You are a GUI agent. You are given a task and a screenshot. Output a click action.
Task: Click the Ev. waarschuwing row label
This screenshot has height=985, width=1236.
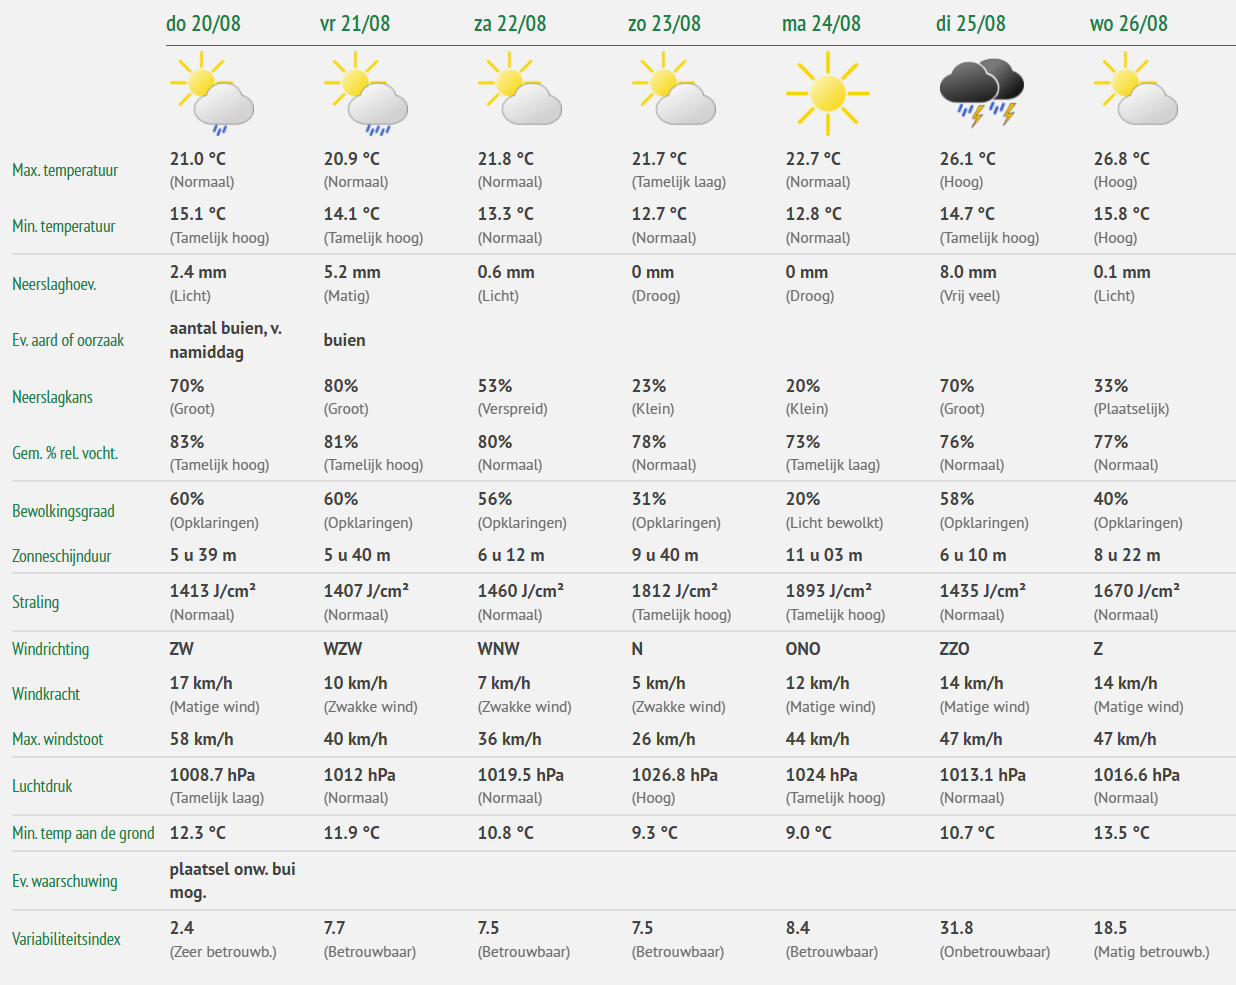point(65,881)
